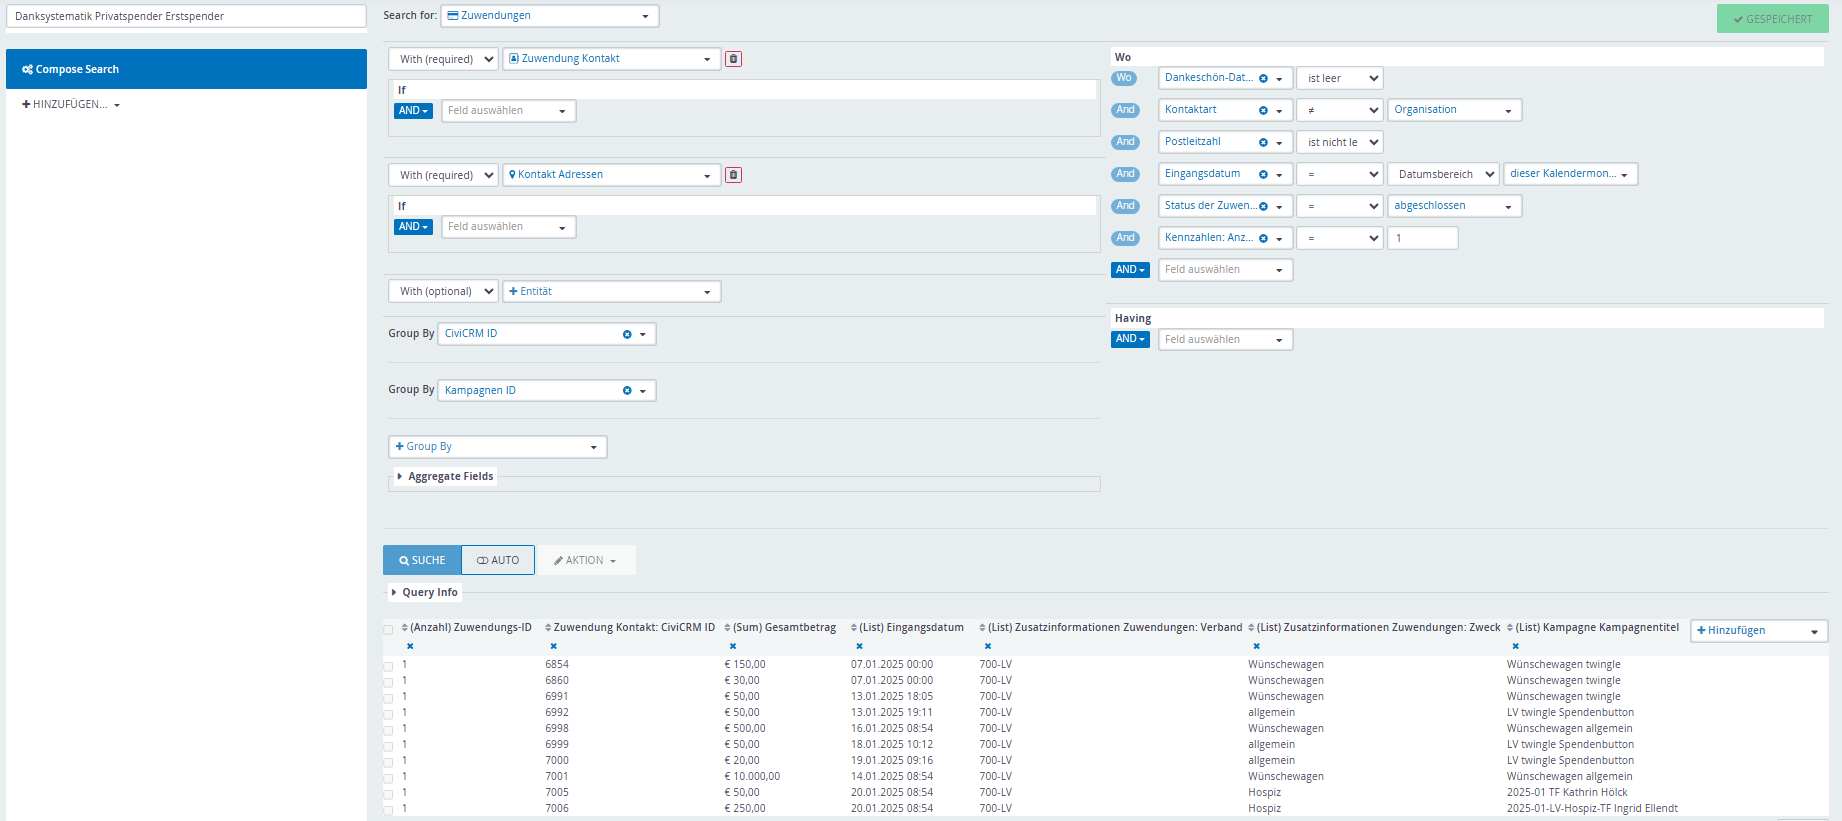Open the HINZUFÜGEN menu in sidebar

click(x=71, y=104)
